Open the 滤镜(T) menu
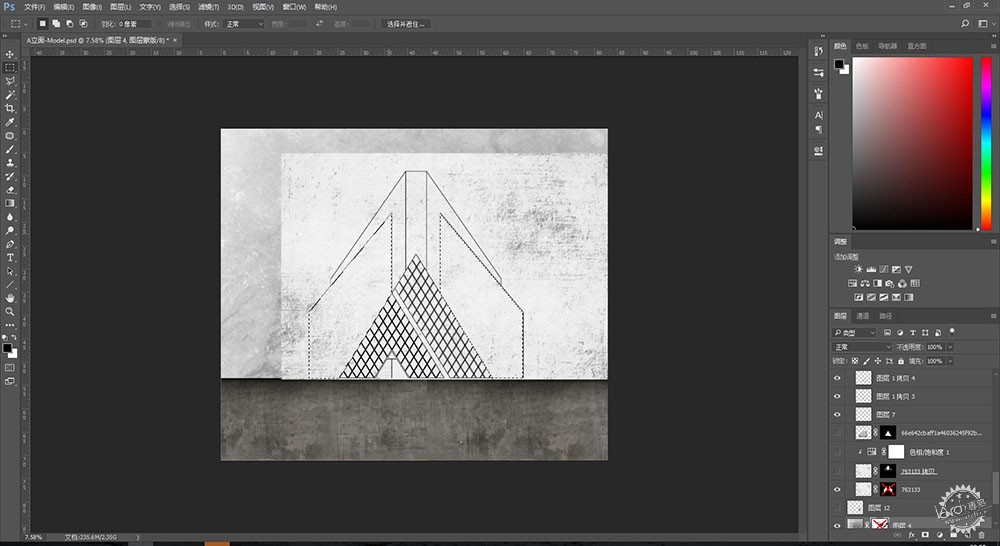 pos(208,7)
